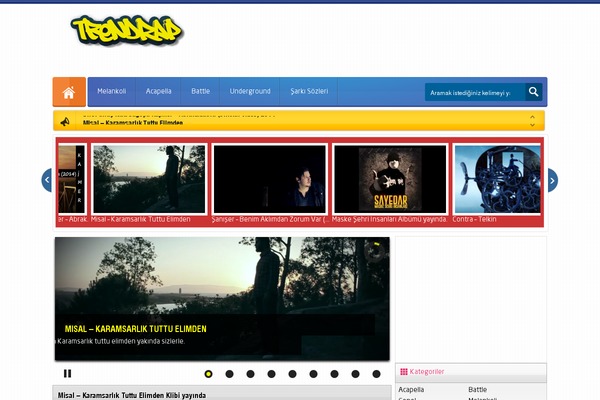Select the last slideshow dot
Screen dimensions: 600x400
[x=376, y=374]
